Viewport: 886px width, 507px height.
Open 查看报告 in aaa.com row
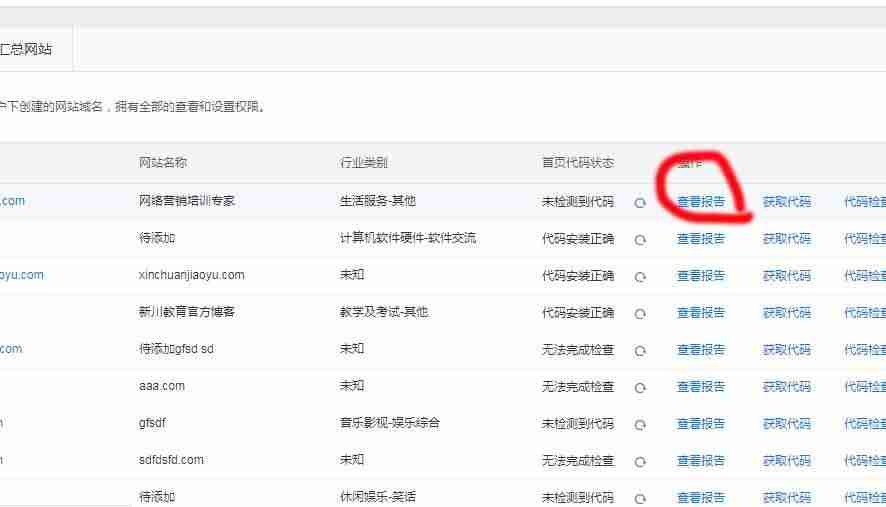pyautogui.click(x=701, y=387)
